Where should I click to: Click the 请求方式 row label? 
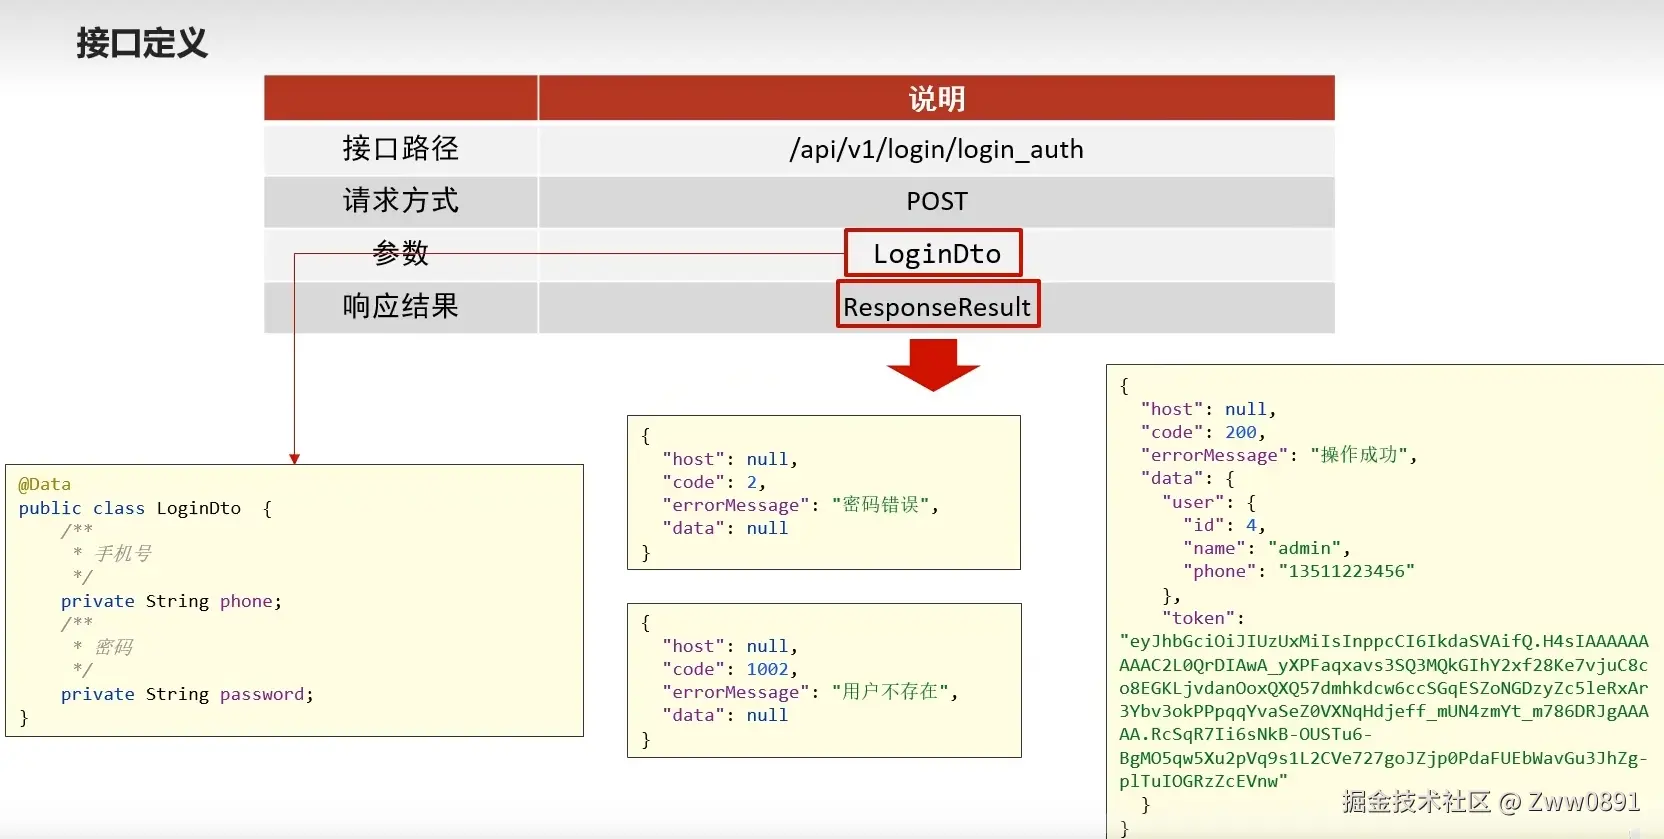(400, 201)
